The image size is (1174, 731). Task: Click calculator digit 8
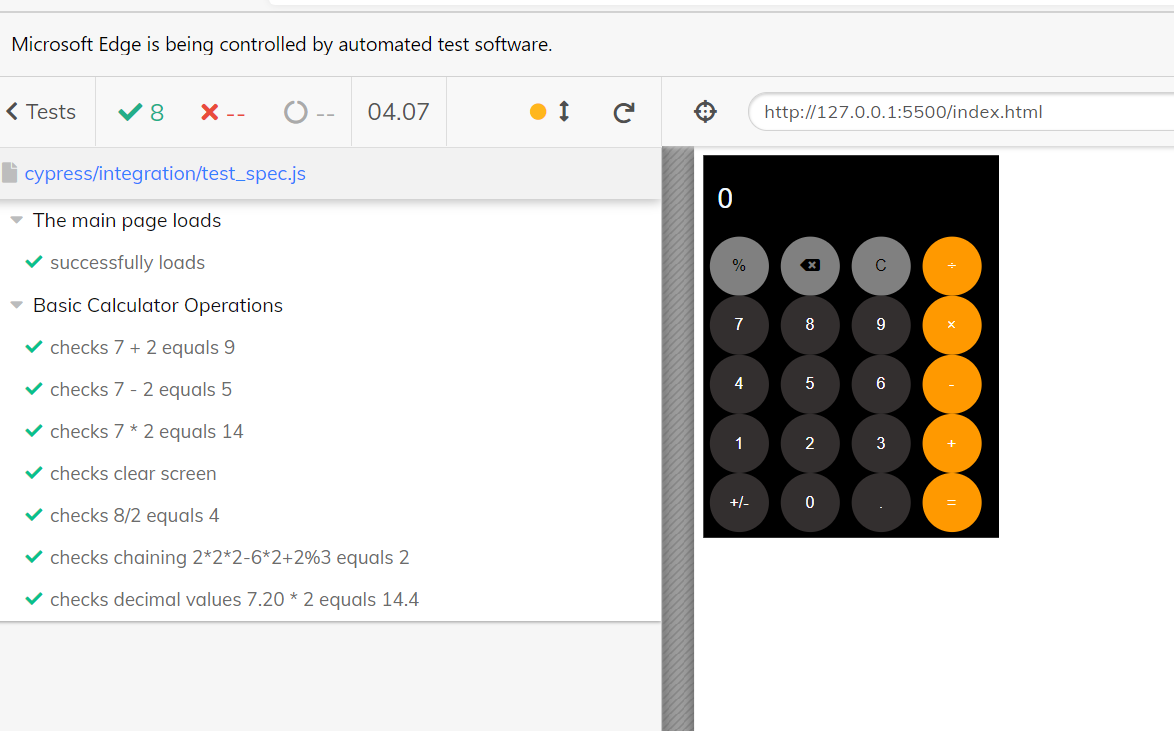809,325
